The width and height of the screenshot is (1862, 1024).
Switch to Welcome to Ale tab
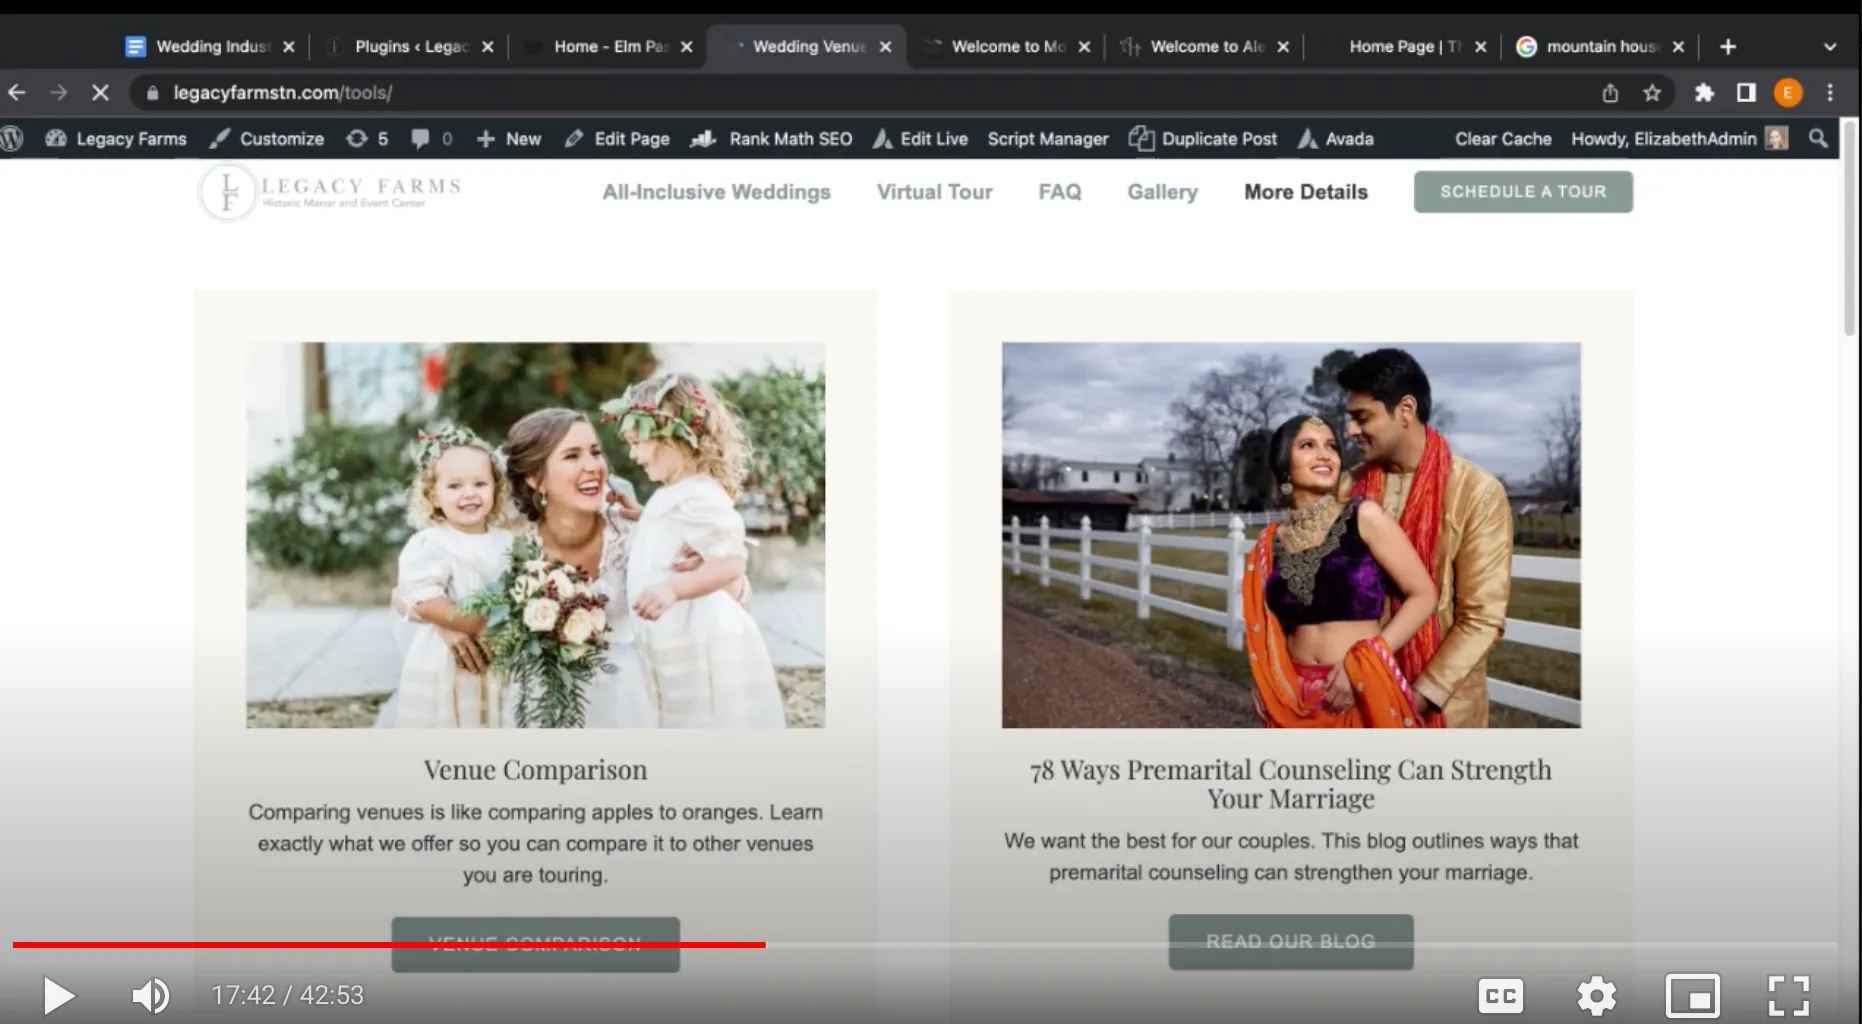pos(1206,47)
